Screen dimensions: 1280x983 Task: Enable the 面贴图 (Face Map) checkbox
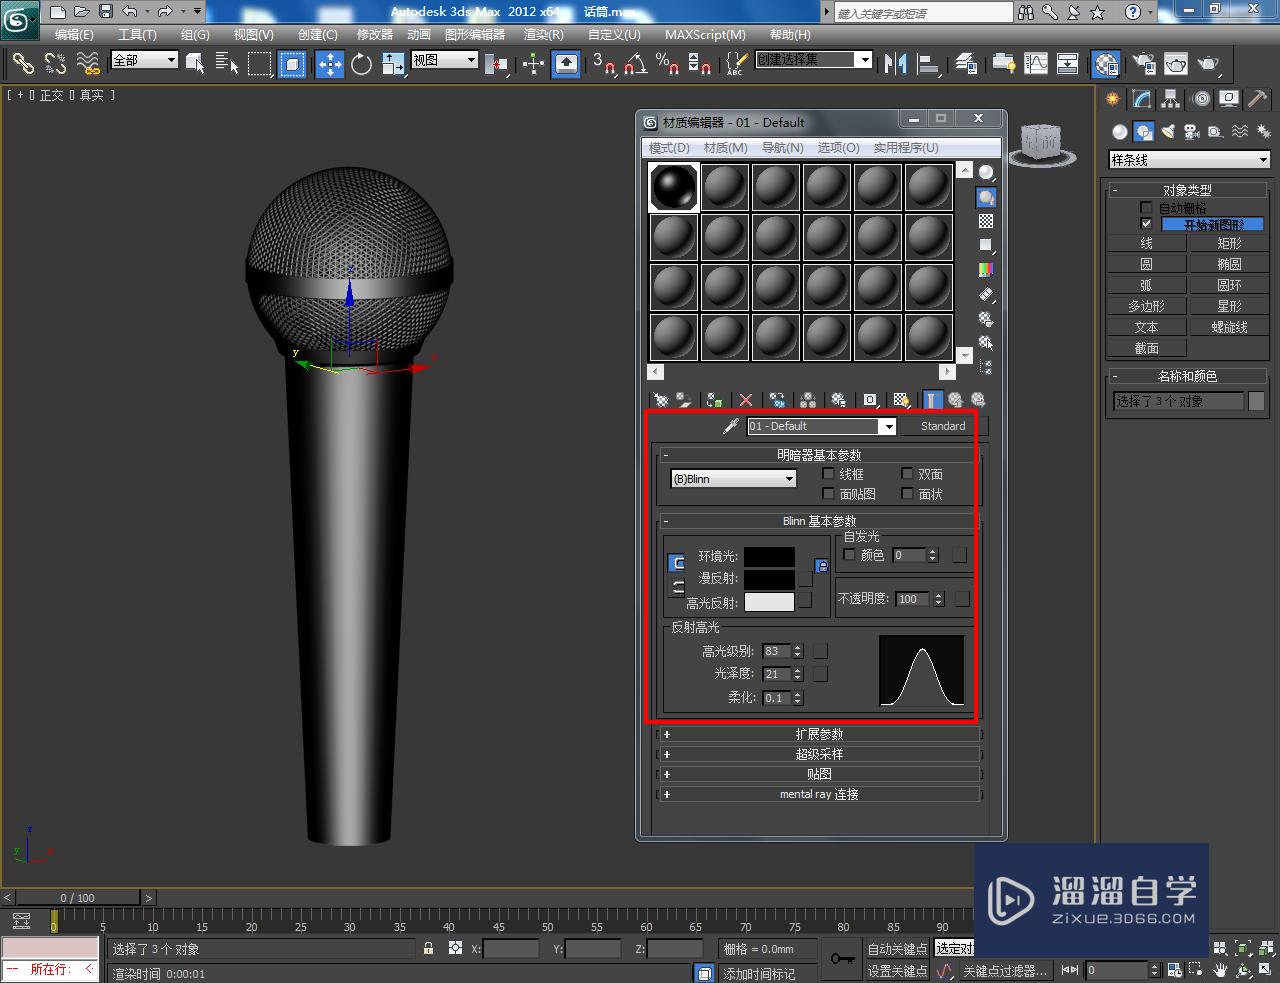(x=828, y=494)
